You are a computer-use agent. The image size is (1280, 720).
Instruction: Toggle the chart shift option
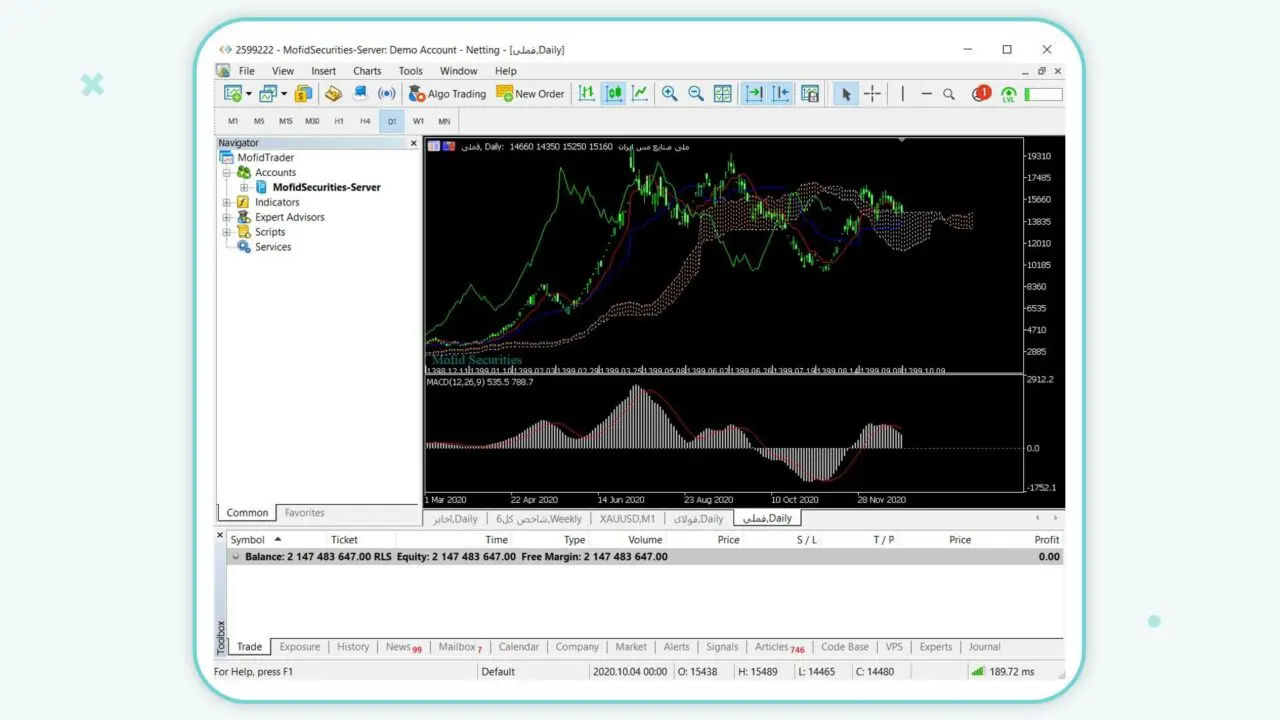(780, 94)
